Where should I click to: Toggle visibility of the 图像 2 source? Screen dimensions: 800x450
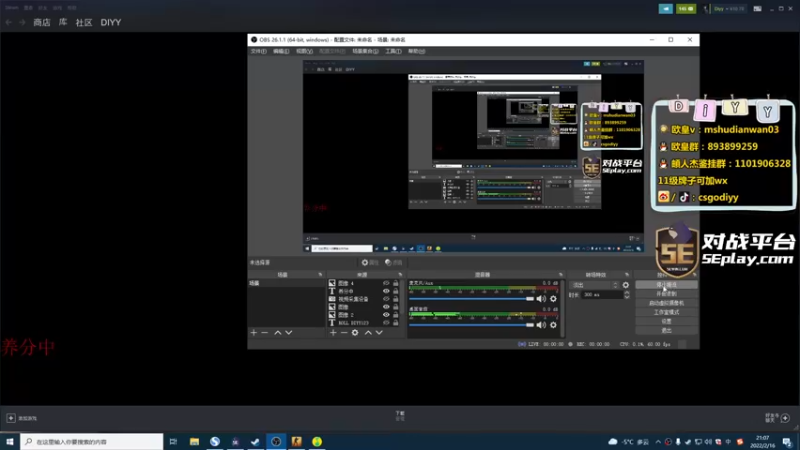tap(386, 315)
